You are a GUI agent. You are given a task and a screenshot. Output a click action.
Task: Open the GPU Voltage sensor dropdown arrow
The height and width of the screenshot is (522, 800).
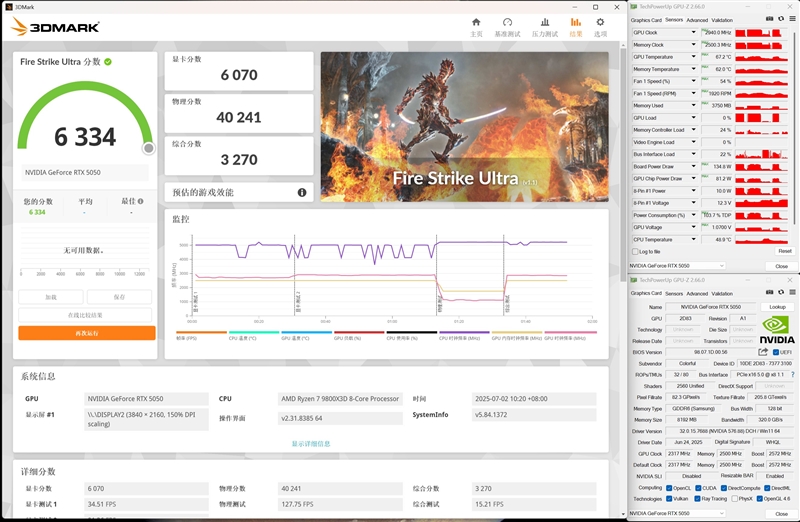(x=693, y=227)
